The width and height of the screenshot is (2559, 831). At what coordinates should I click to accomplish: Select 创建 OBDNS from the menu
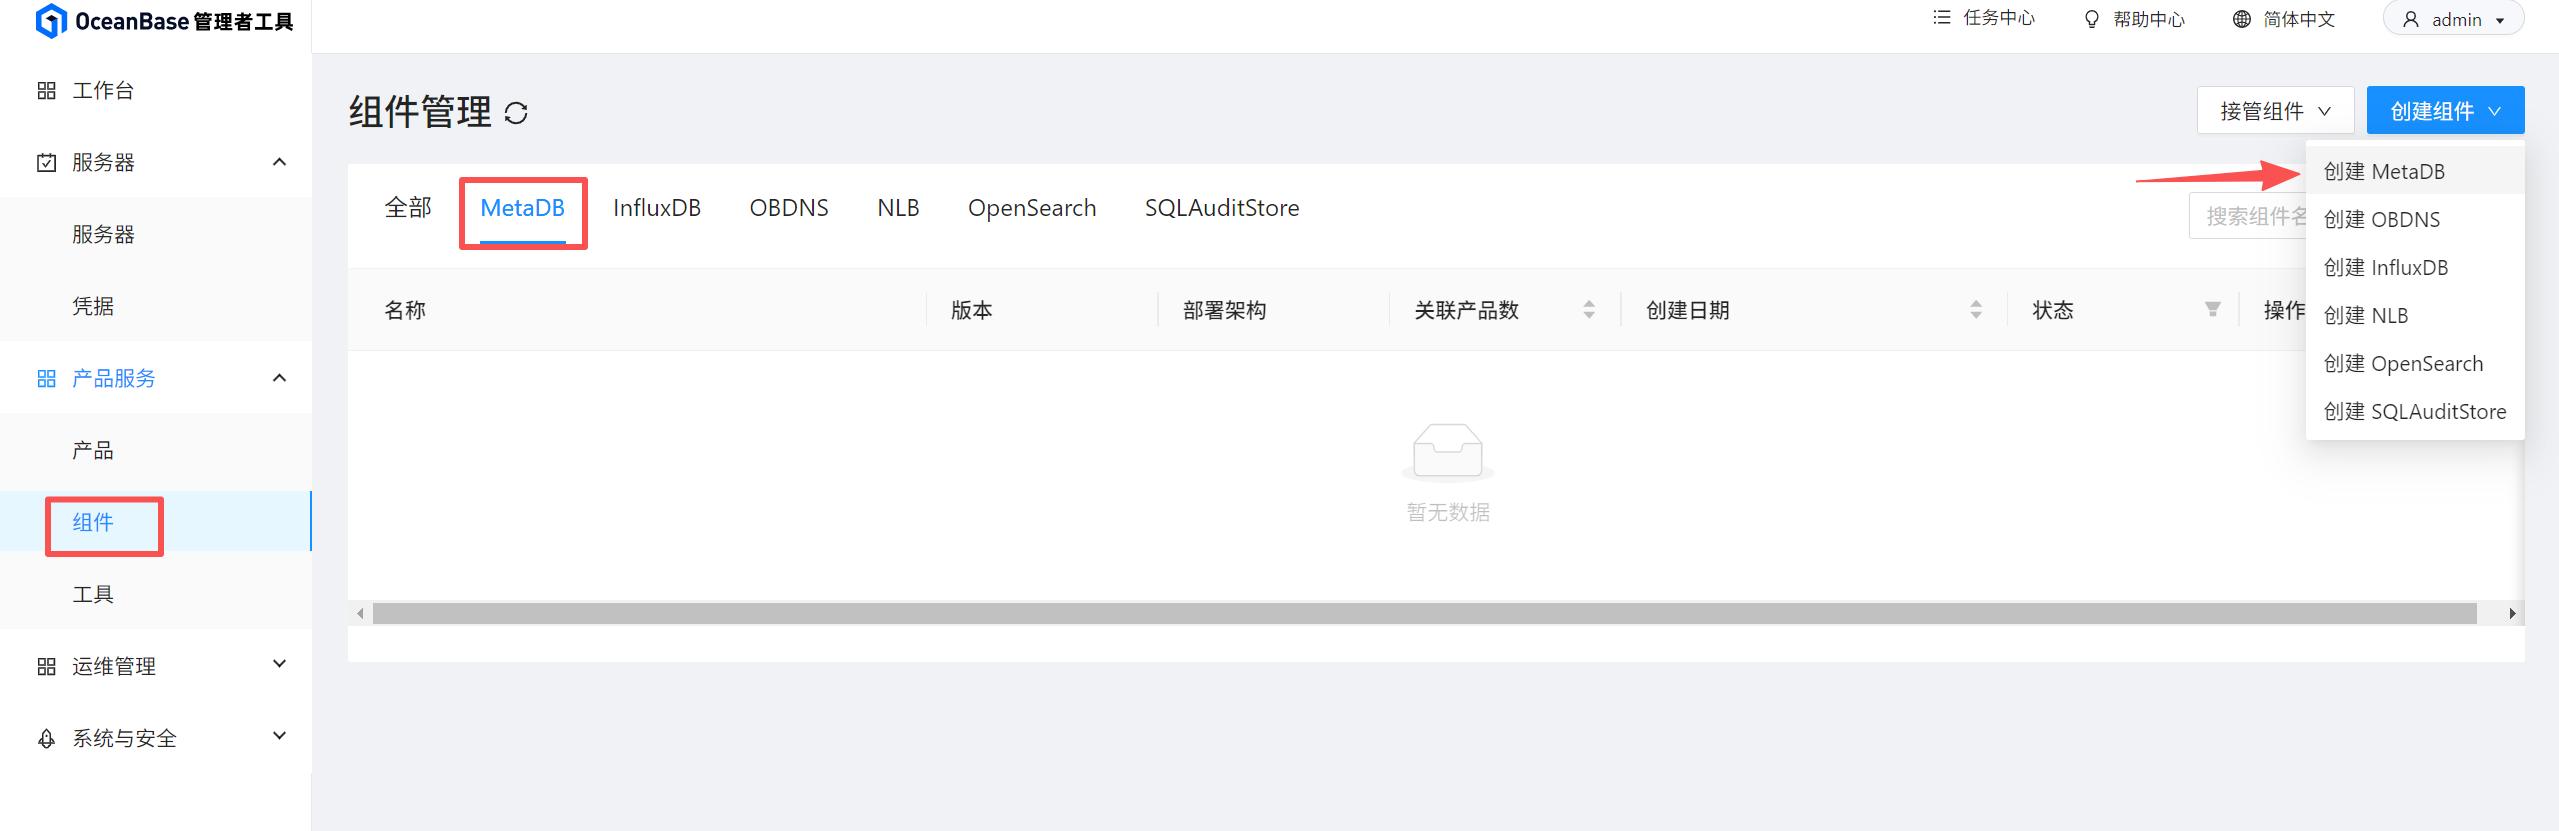click(x=2415, y=220)
